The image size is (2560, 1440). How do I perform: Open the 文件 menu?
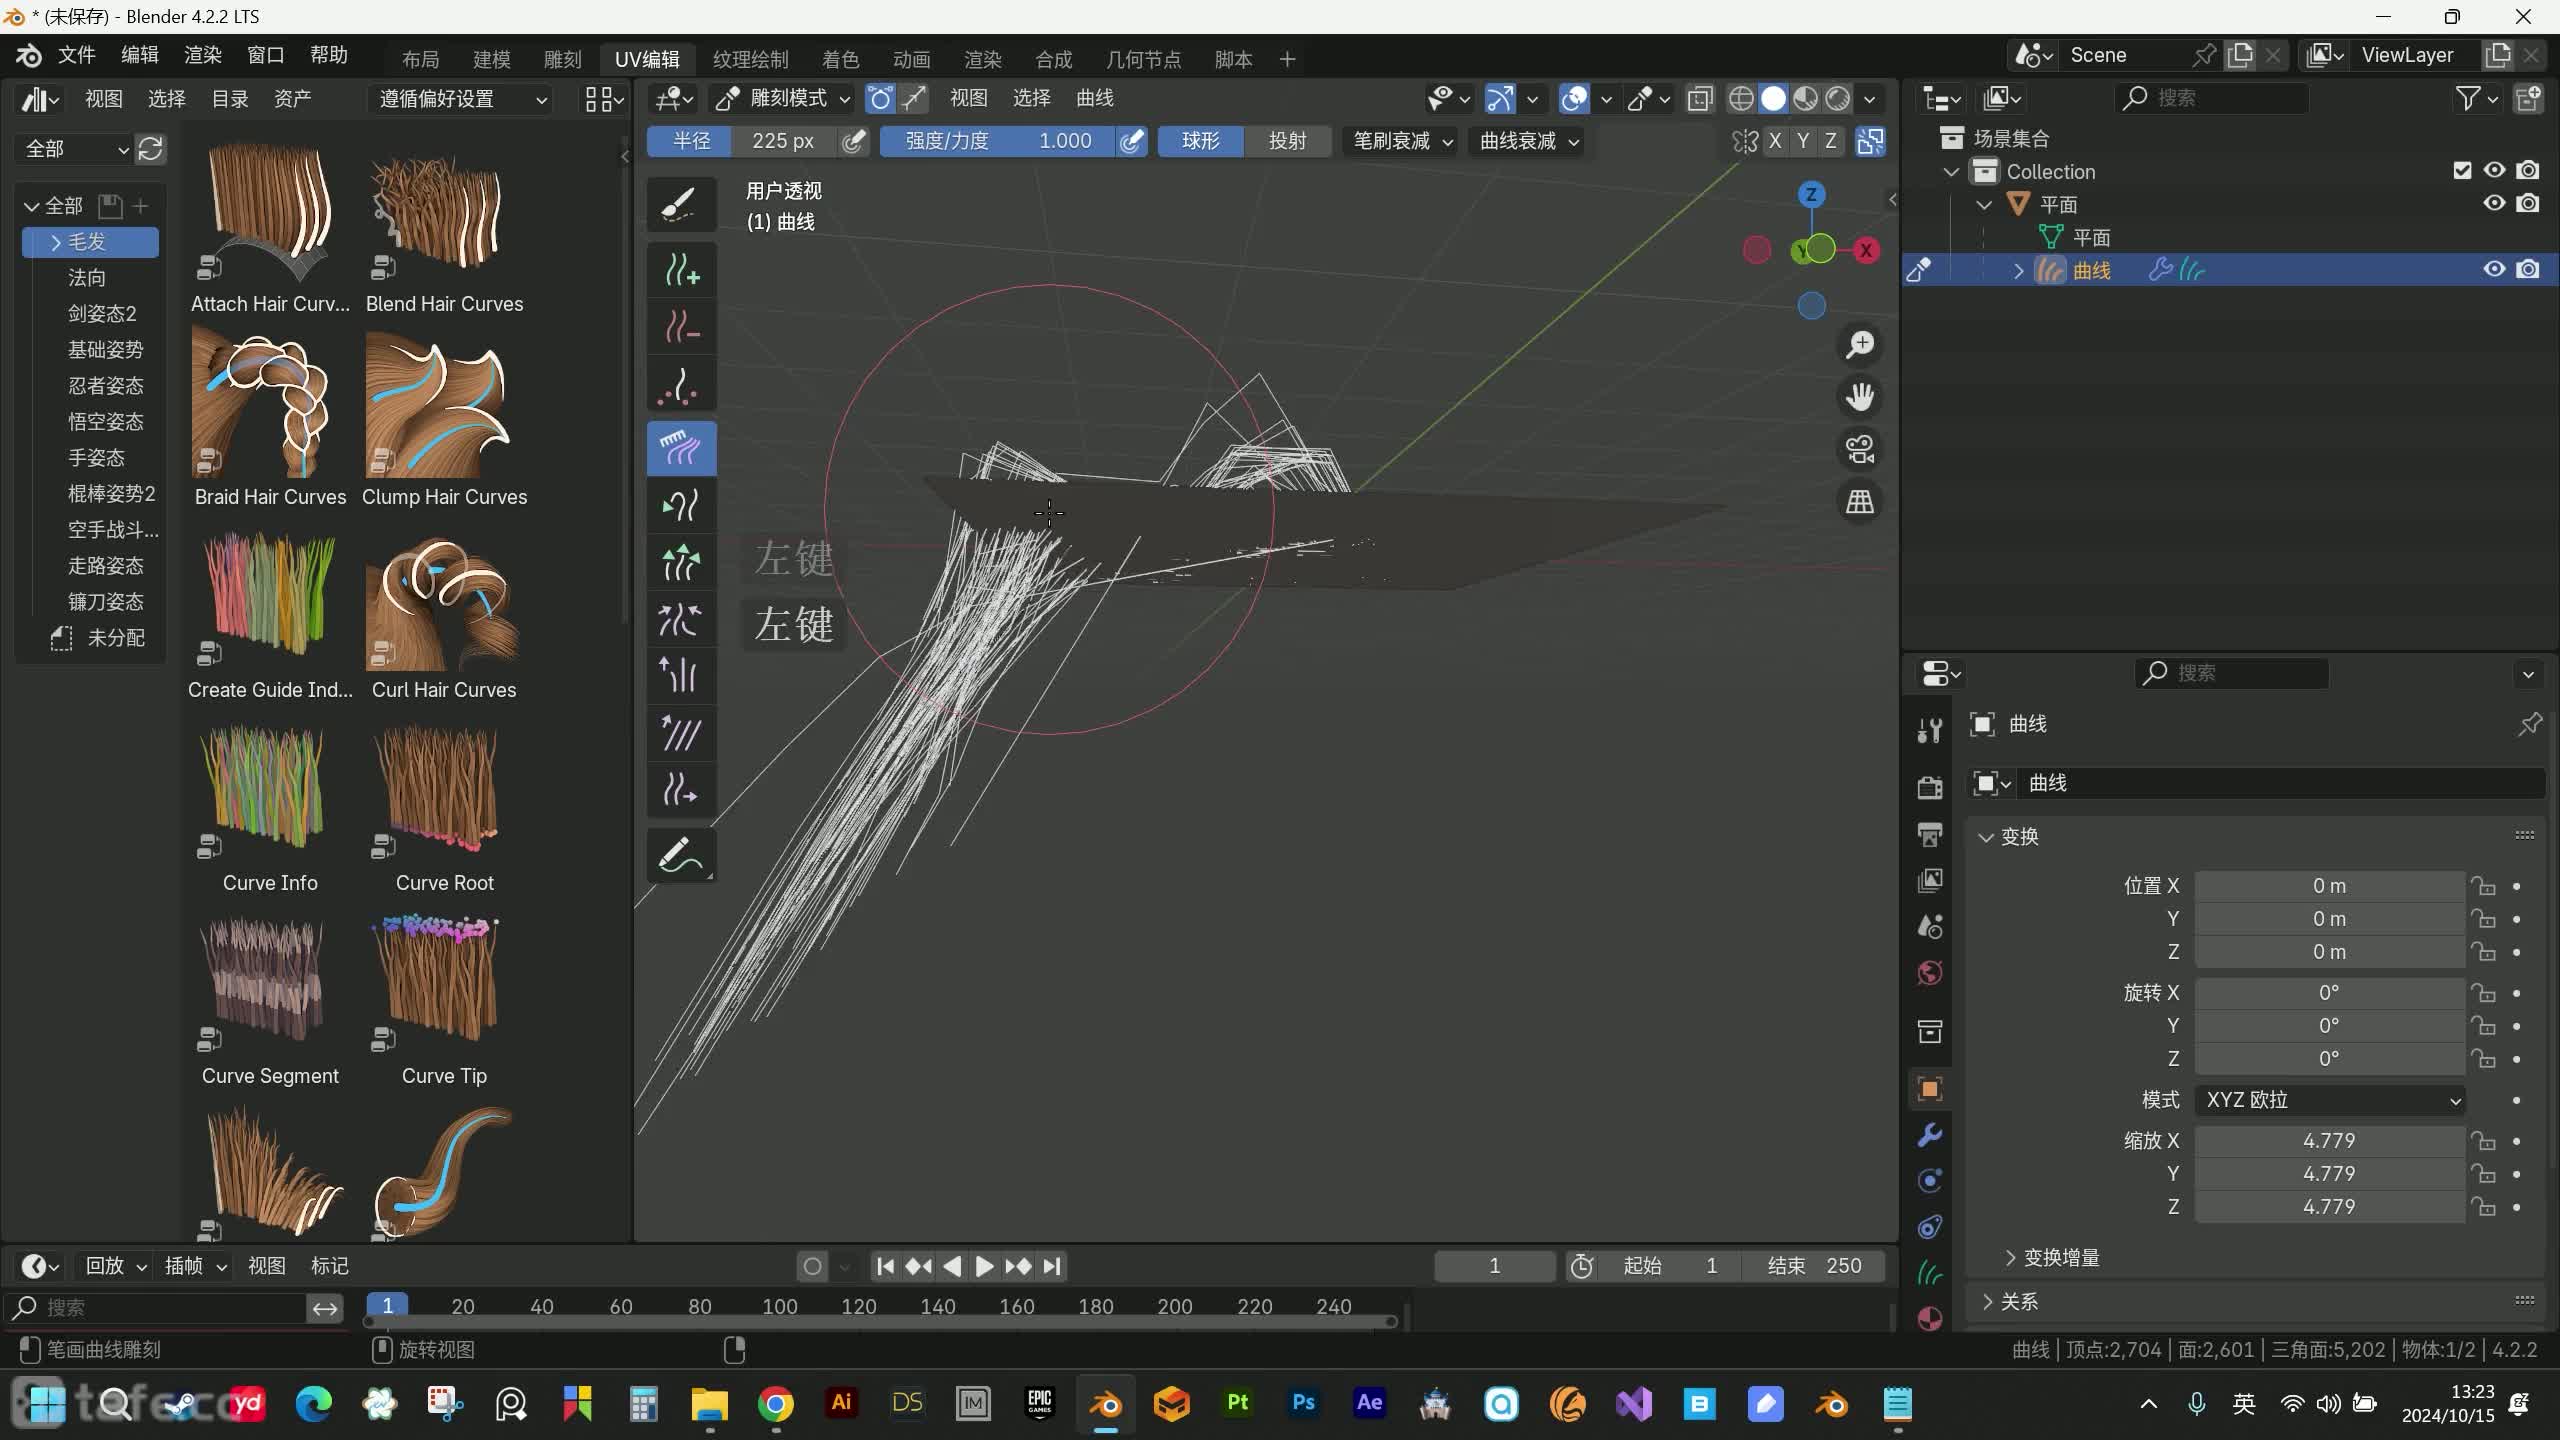tap(76, 55)
